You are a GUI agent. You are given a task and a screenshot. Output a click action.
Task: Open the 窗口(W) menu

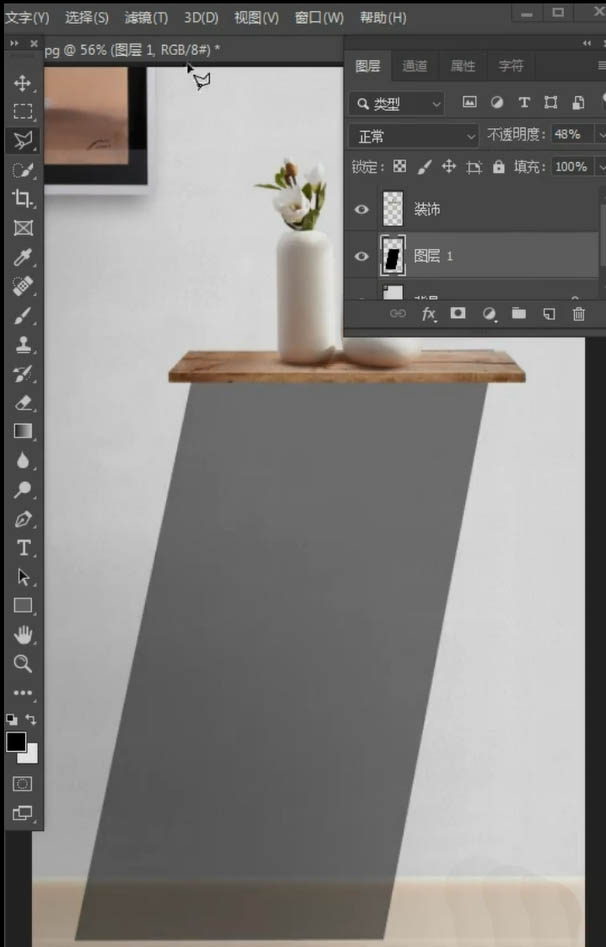click(318, 18)
